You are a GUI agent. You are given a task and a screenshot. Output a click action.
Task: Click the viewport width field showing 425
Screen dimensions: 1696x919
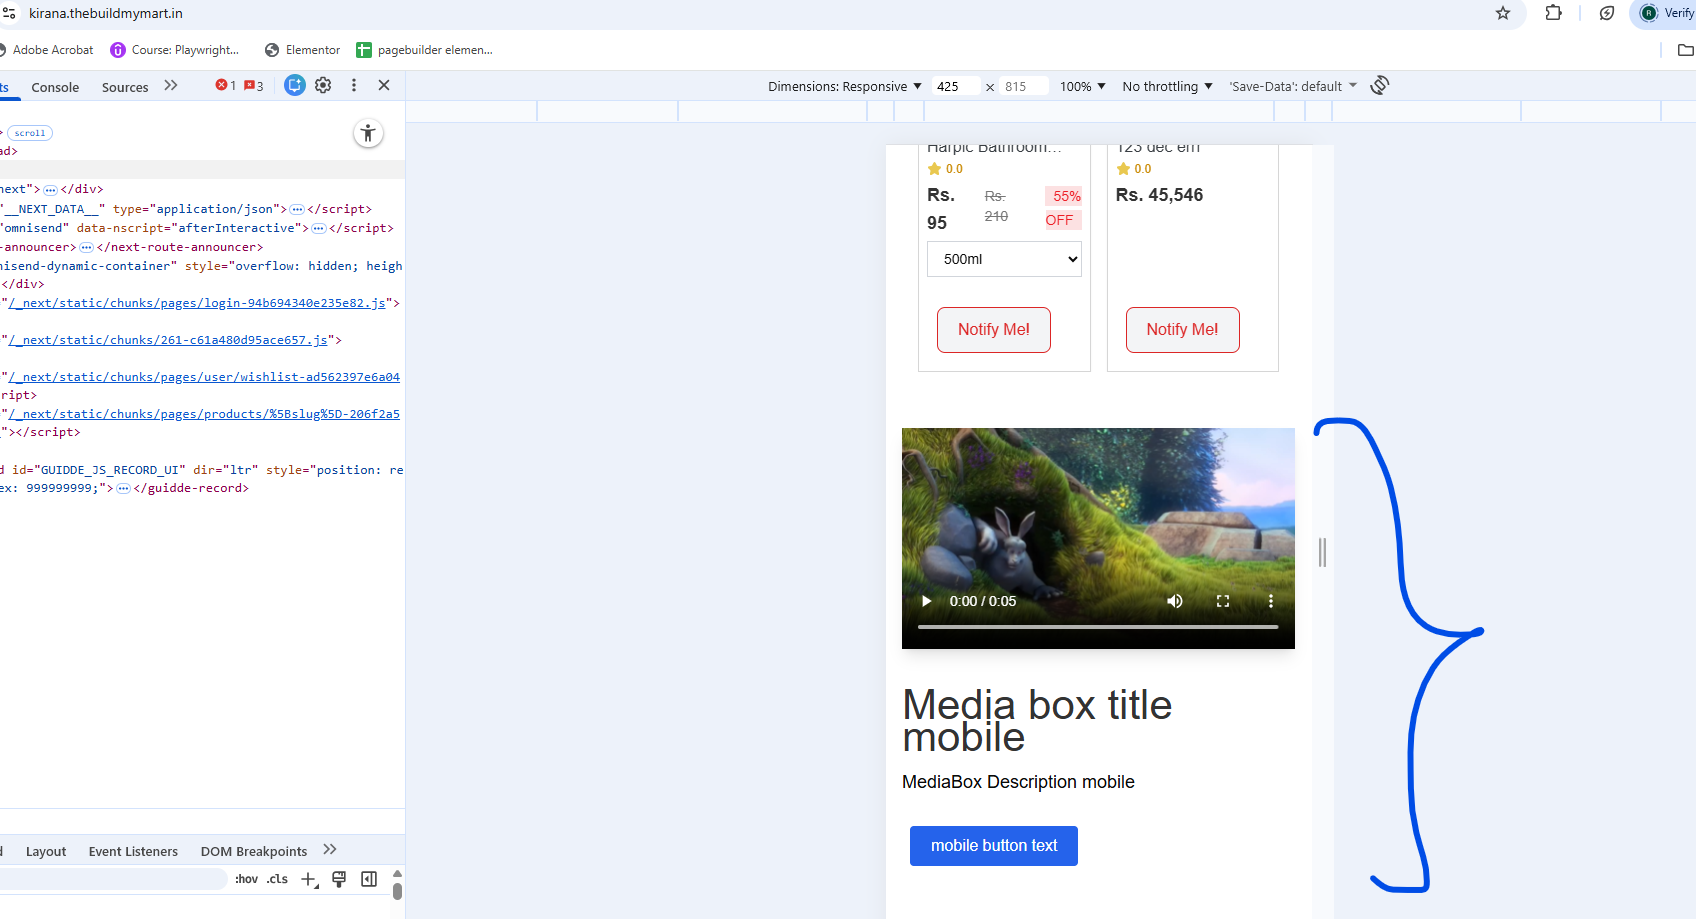(956, 87)
